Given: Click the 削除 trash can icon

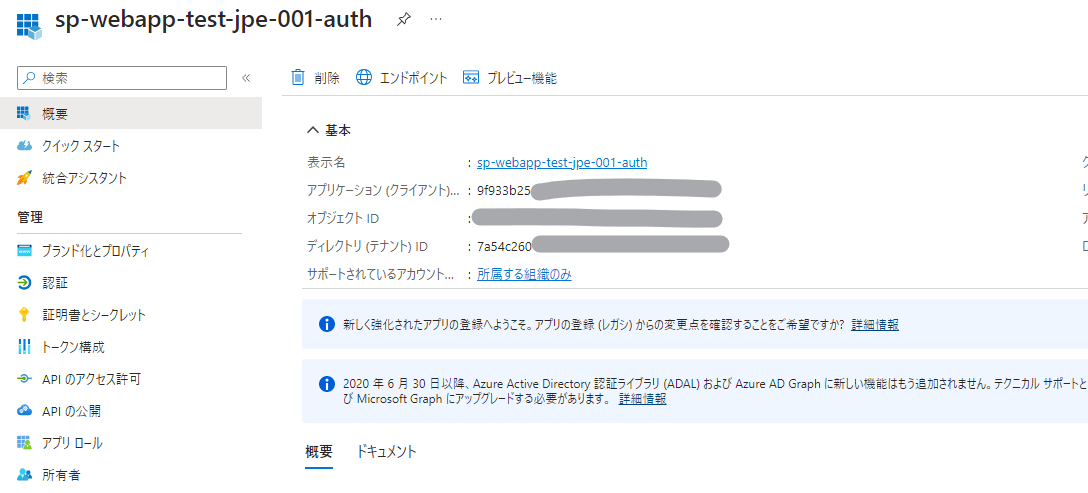Looking at the screenshot, I should (x=298, y=77).
